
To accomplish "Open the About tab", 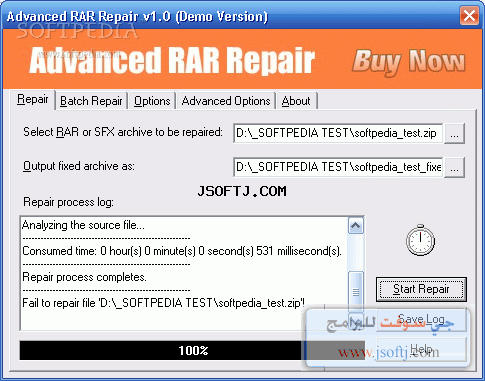I will pos(296,101).
